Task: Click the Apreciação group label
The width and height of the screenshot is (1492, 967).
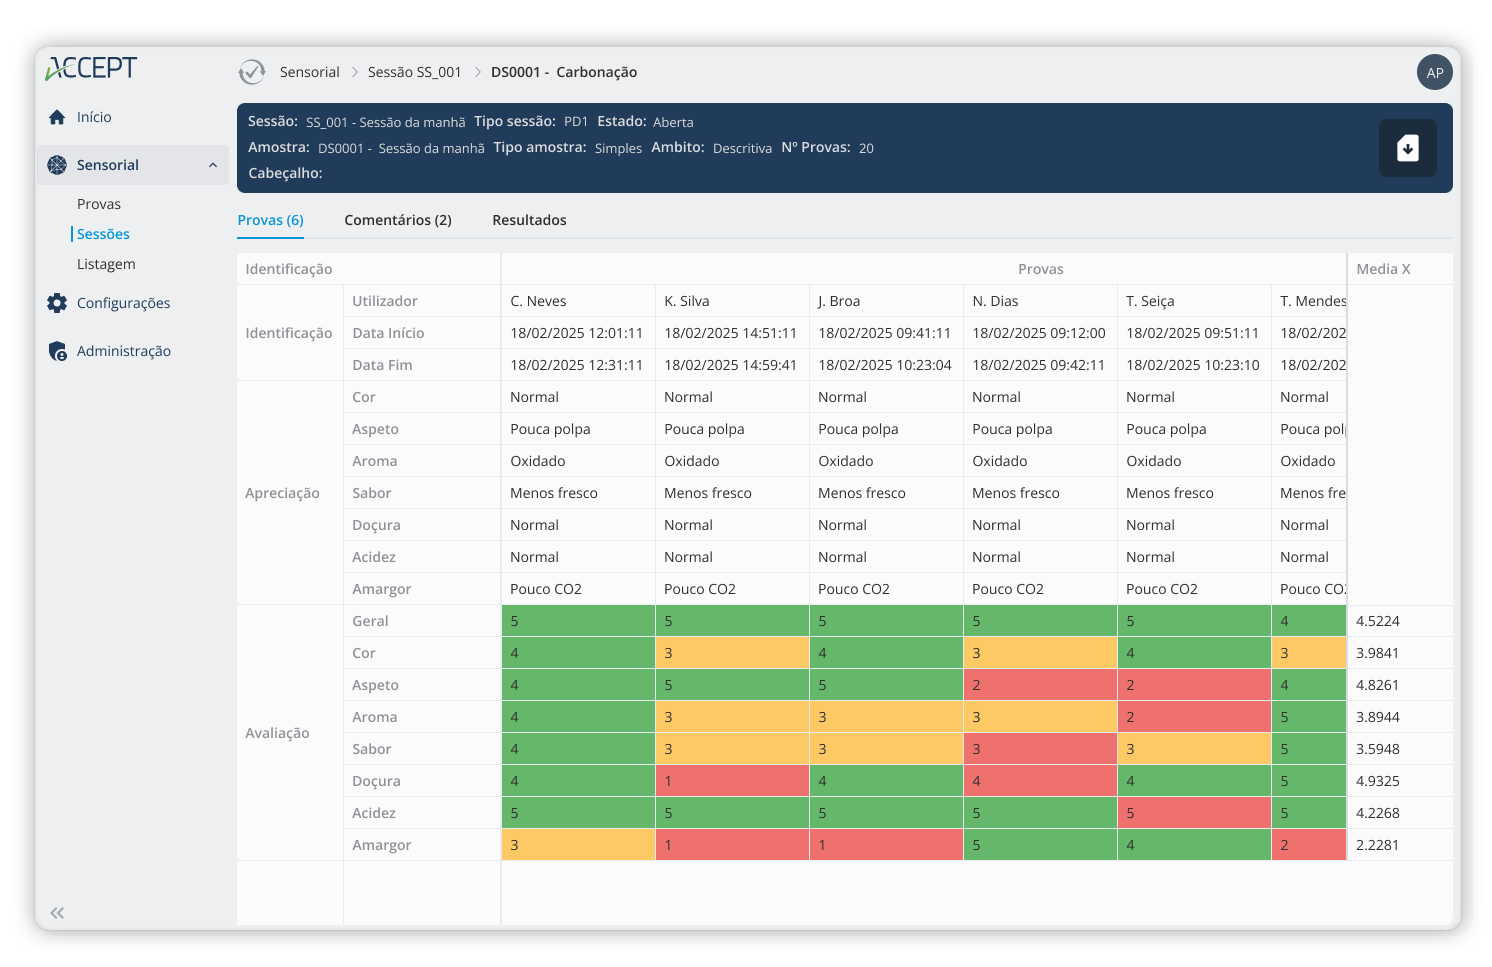Action: tap(282, 493)
